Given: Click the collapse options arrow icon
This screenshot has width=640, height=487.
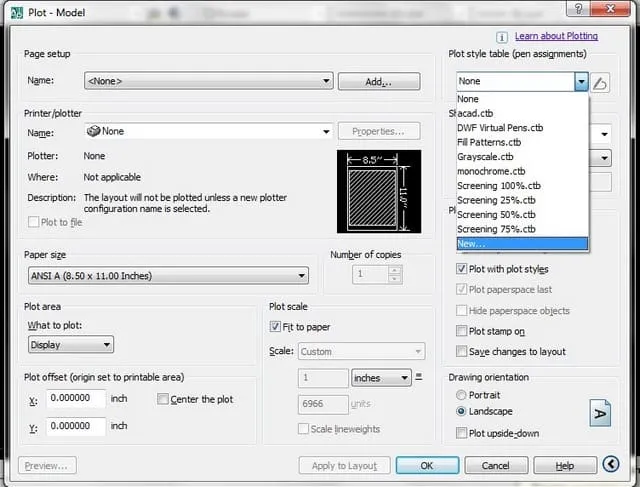Looking at the screenshot, I should coord(611,464).
